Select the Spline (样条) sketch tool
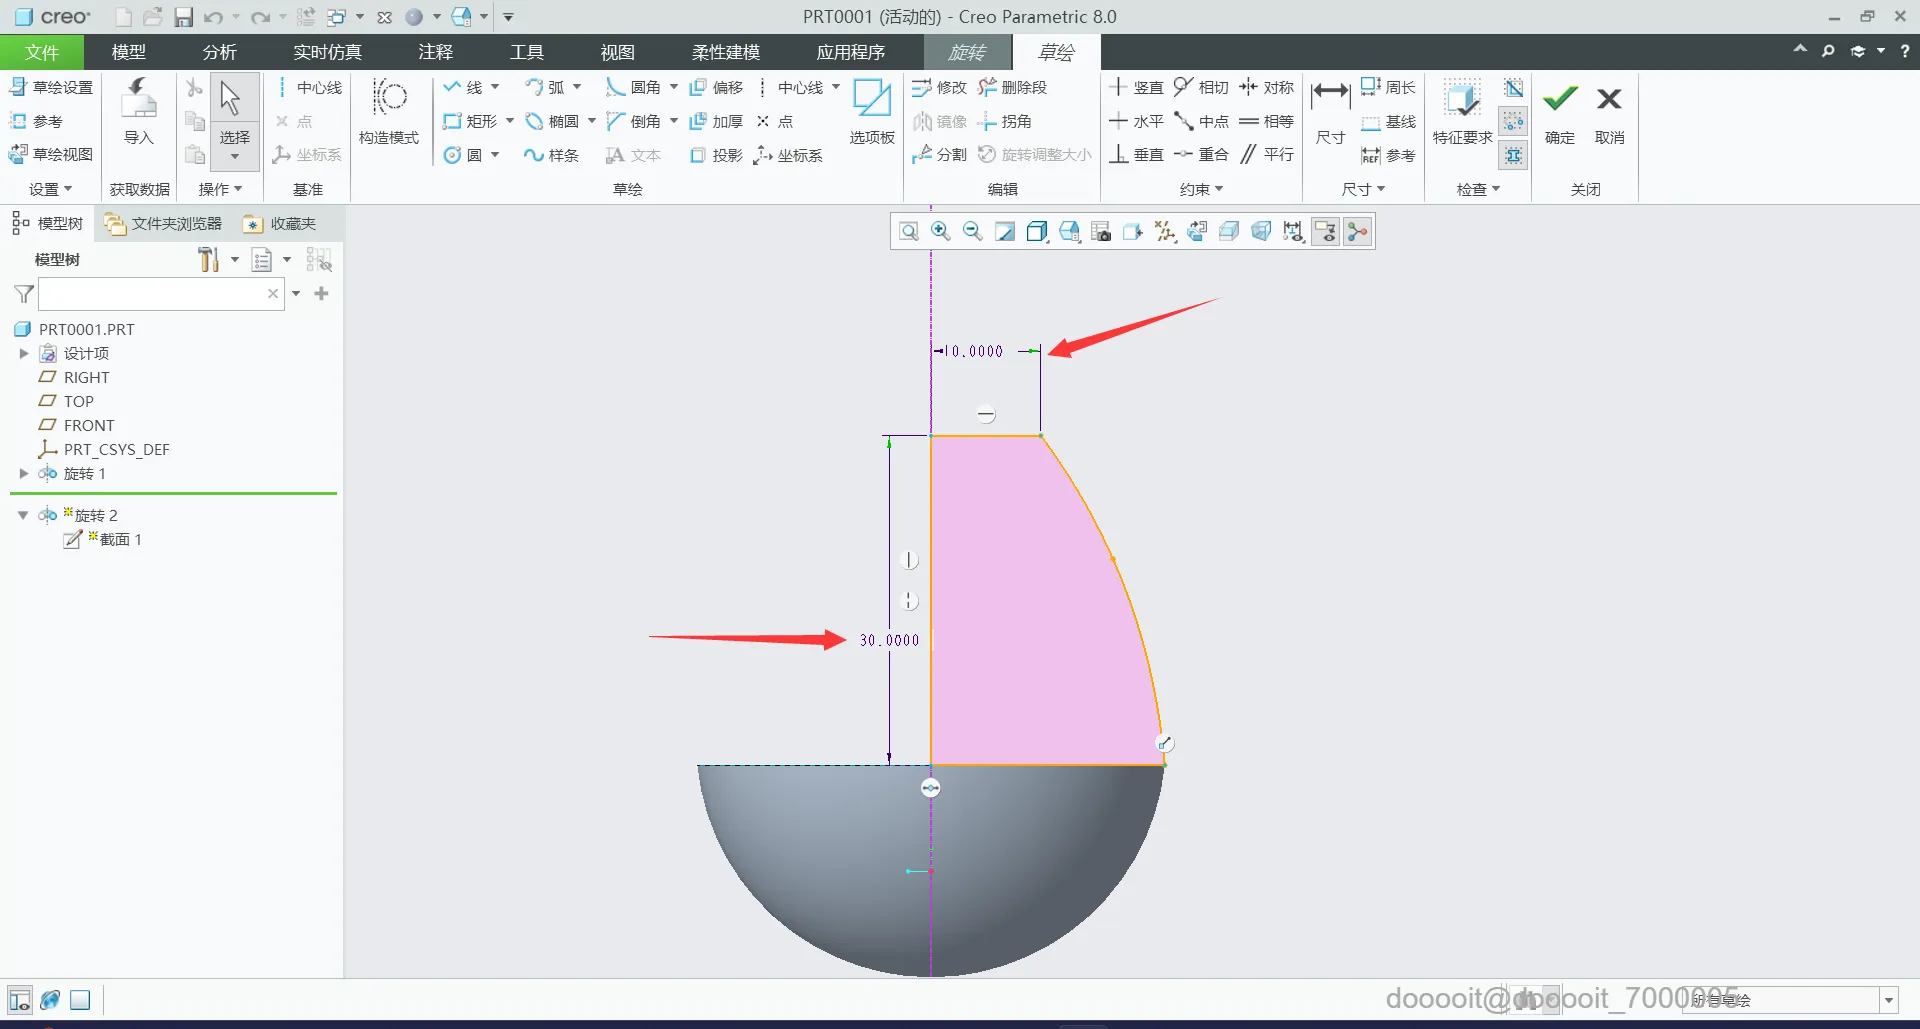The height and width of the screenshot is (1029, 1920). click(x=552, y=155)
